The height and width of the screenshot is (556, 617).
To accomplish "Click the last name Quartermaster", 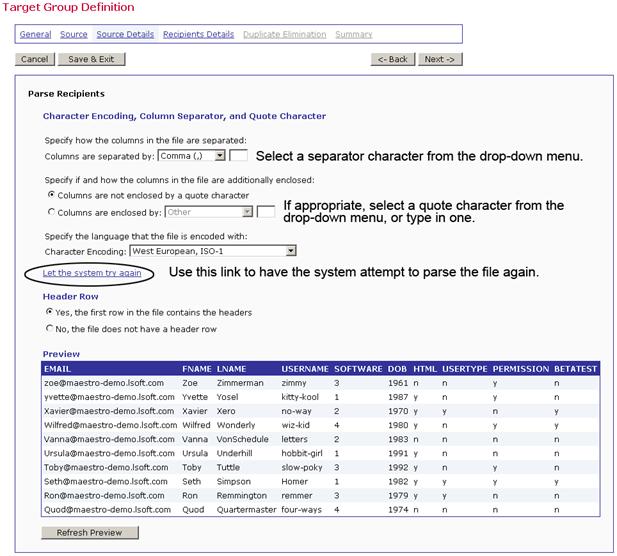I will (246, 510).
